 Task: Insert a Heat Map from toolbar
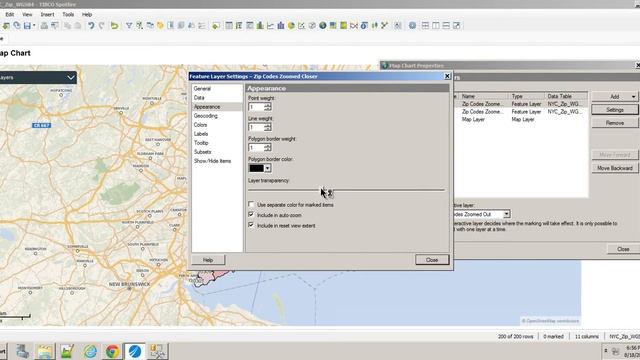pos(343,26)
